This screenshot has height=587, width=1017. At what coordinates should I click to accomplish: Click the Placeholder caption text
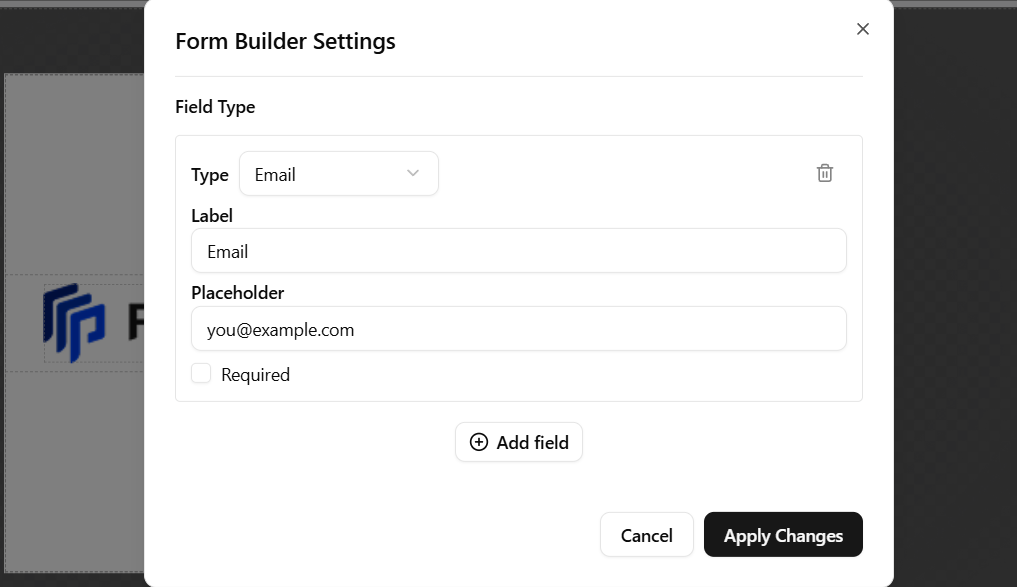(x=237, y=293)
